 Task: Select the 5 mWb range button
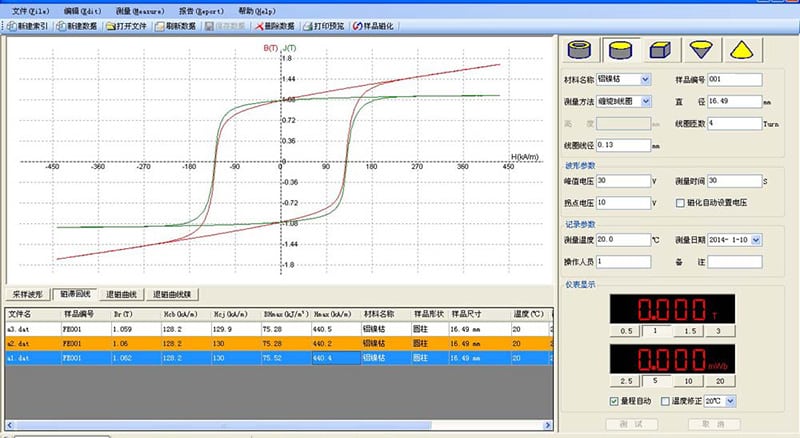pyautogui.click(x=656, y=381)
